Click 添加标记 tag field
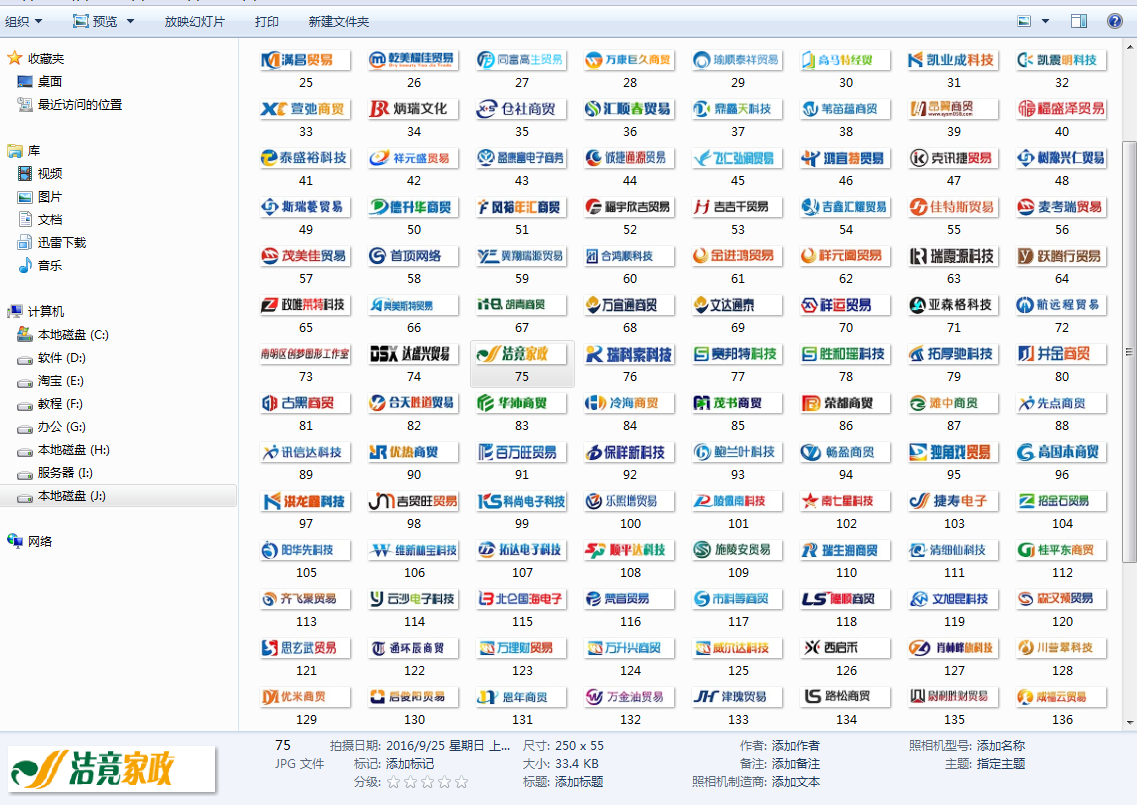 tap(410, 764)
